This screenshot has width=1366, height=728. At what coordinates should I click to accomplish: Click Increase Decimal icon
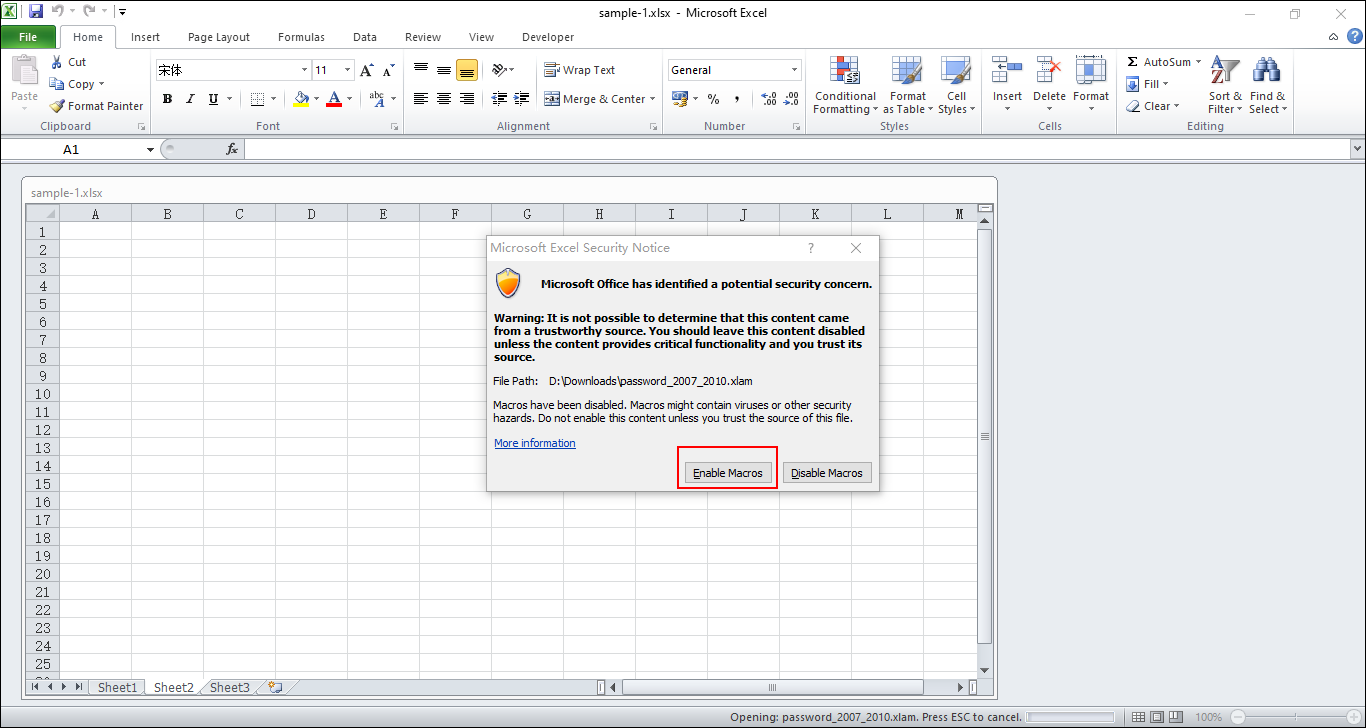(x=768, y=99)
